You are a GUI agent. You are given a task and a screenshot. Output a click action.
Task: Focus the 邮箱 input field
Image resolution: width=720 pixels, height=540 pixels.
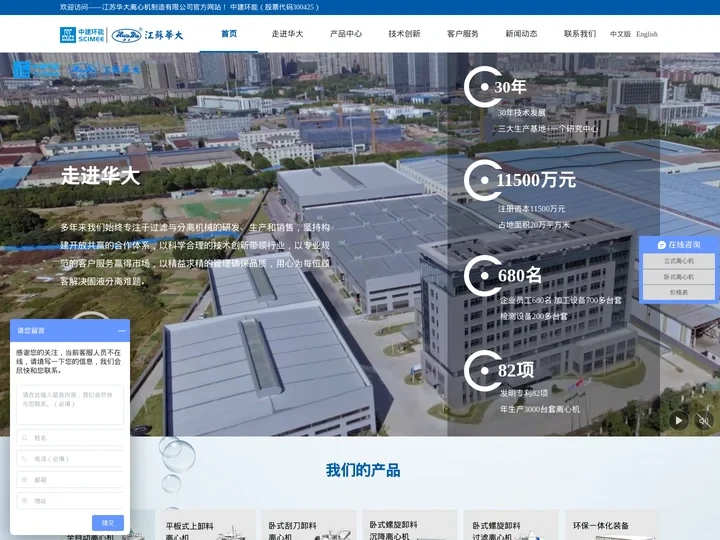click(x=70, y=480)
